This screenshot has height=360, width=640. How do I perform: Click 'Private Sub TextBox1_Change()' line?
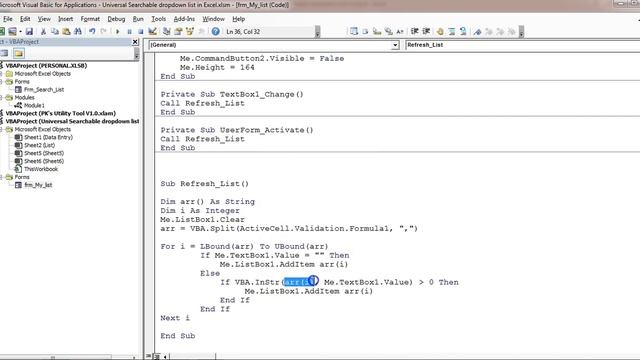pyautogui.click(x=232, y=94)
